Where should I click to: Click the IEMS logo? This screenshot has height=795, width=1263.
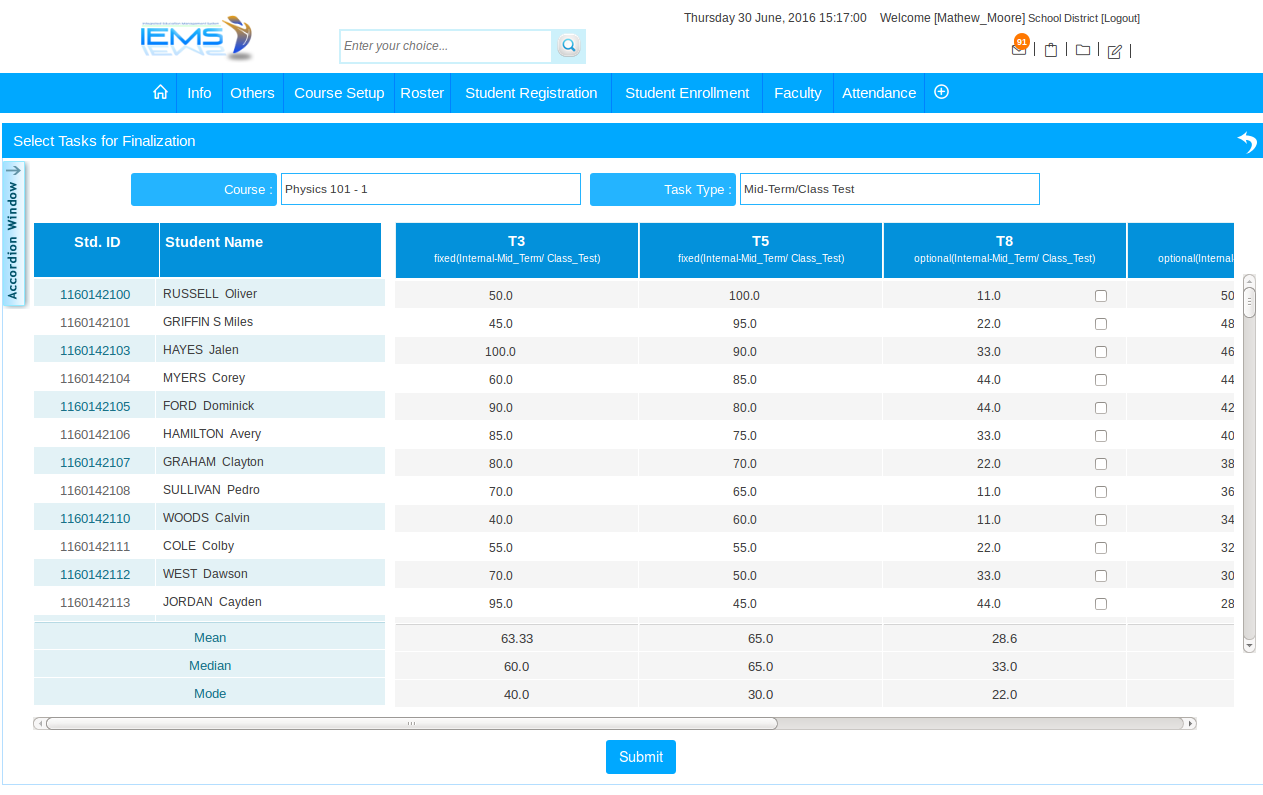tap(197, 38)
